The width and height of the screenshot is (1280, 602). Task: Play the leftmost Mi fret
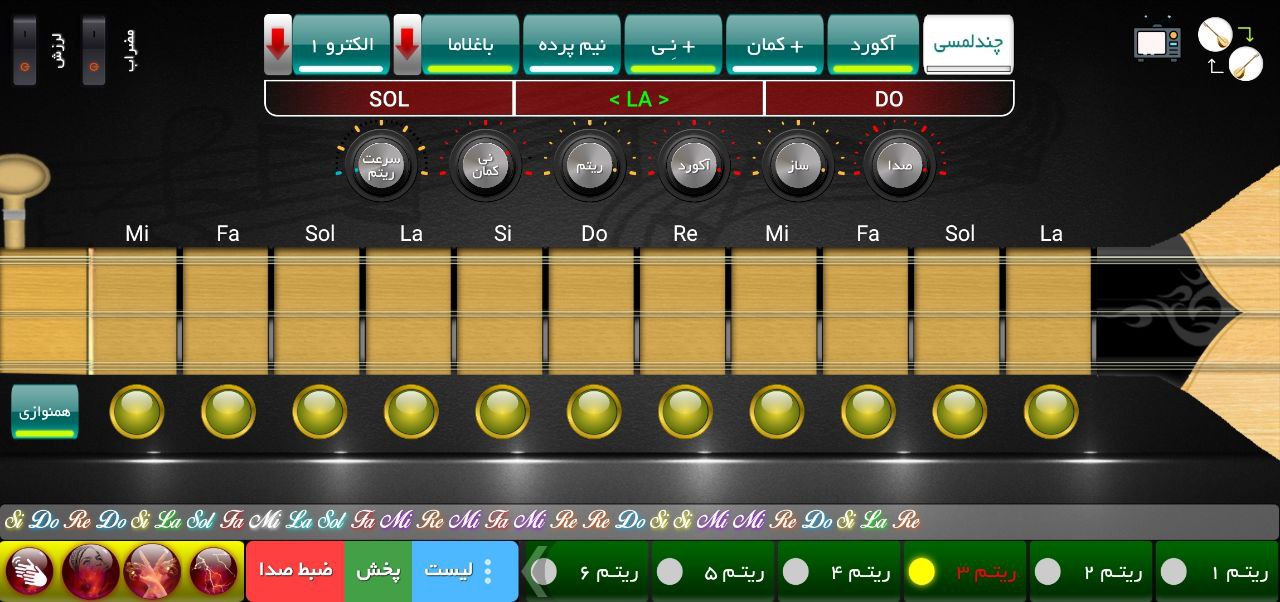coord(136,312)
